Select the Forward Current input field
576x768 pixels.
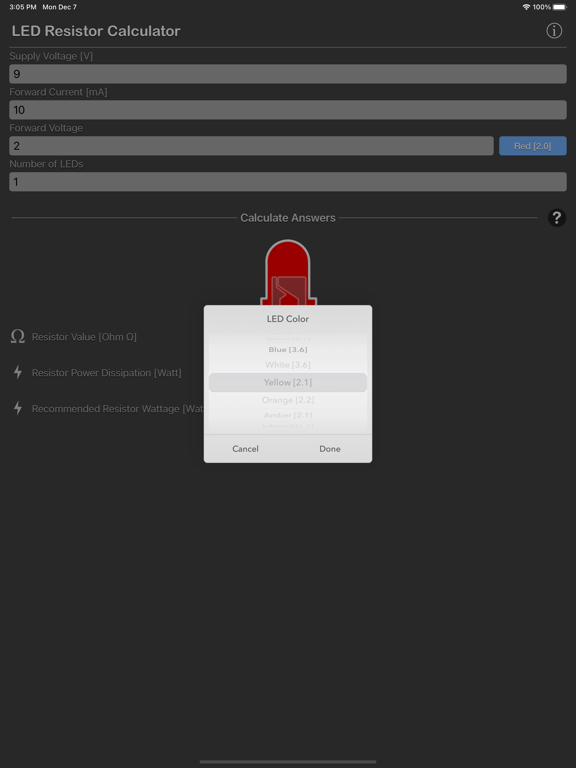[288, 110]
